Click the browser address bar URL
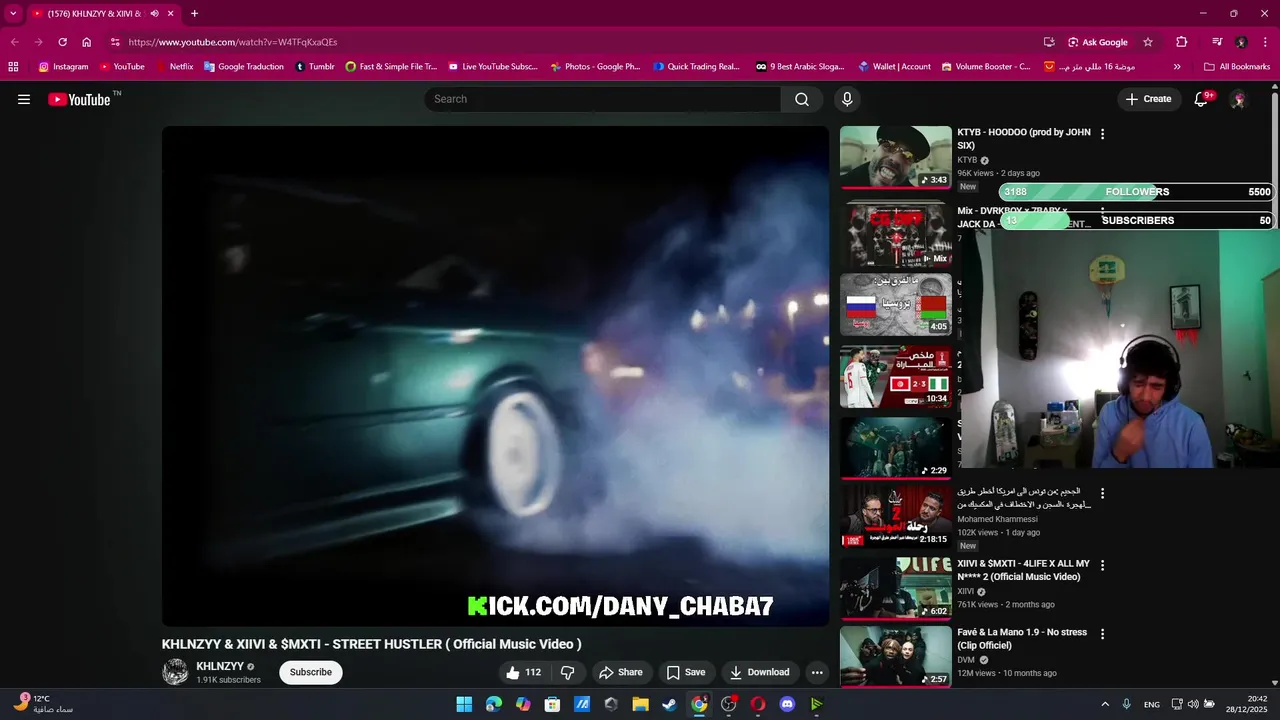The height and width of the screenshot is (720, 1280). (233, 42)
